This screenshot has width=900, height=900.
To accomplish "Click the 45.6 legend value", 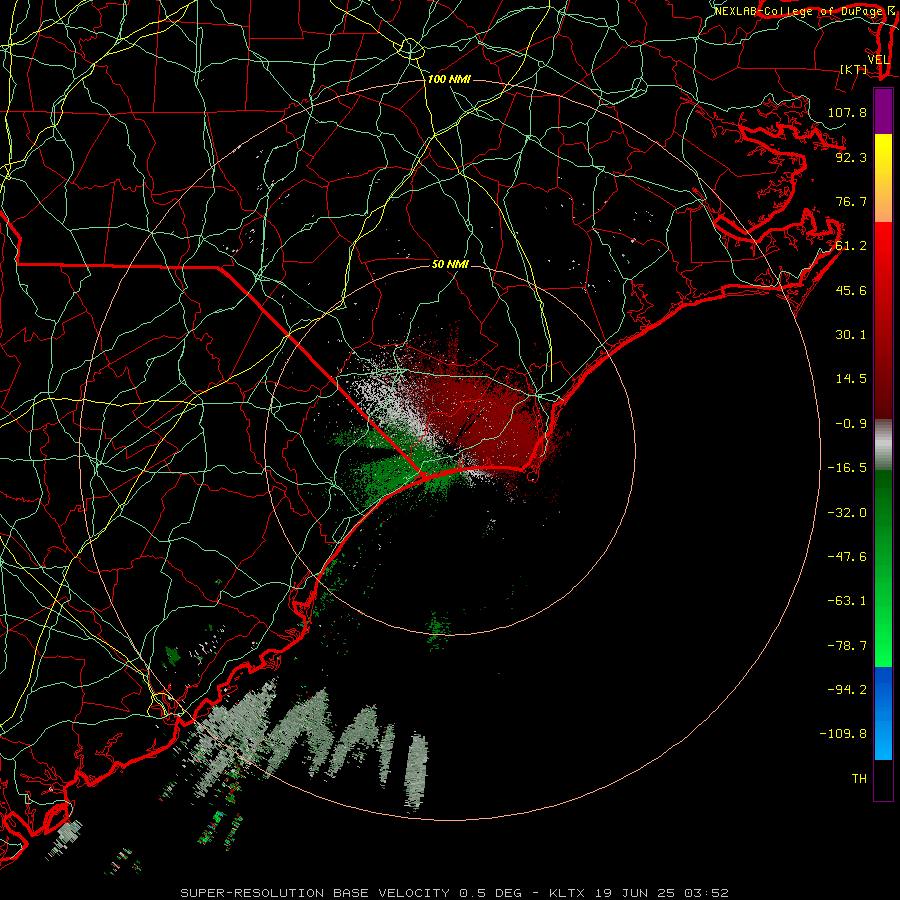I will 851,290.
